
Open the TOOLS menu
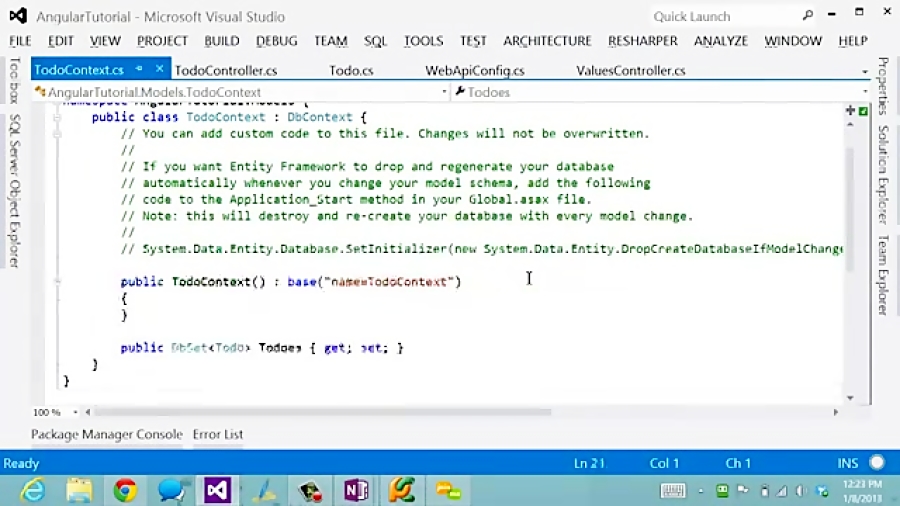coord(423,41)
